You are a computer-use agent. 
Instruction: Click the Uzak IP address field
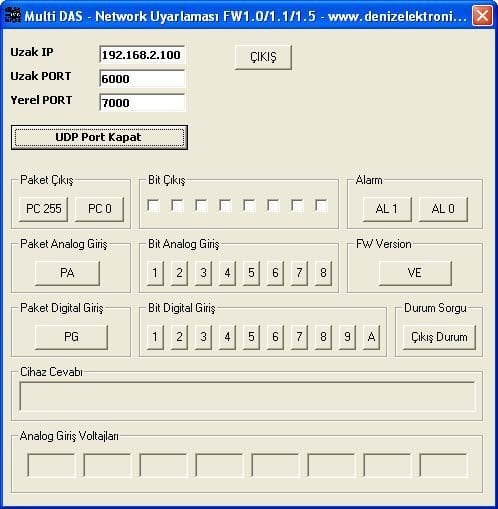[142, 55]
